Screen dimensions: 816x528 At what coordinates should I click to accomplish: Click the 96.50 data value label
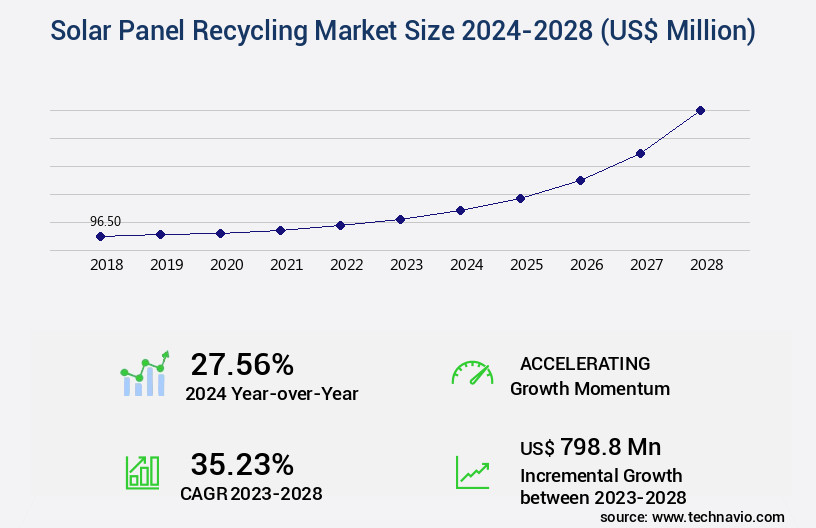click(x=105, y=221)
